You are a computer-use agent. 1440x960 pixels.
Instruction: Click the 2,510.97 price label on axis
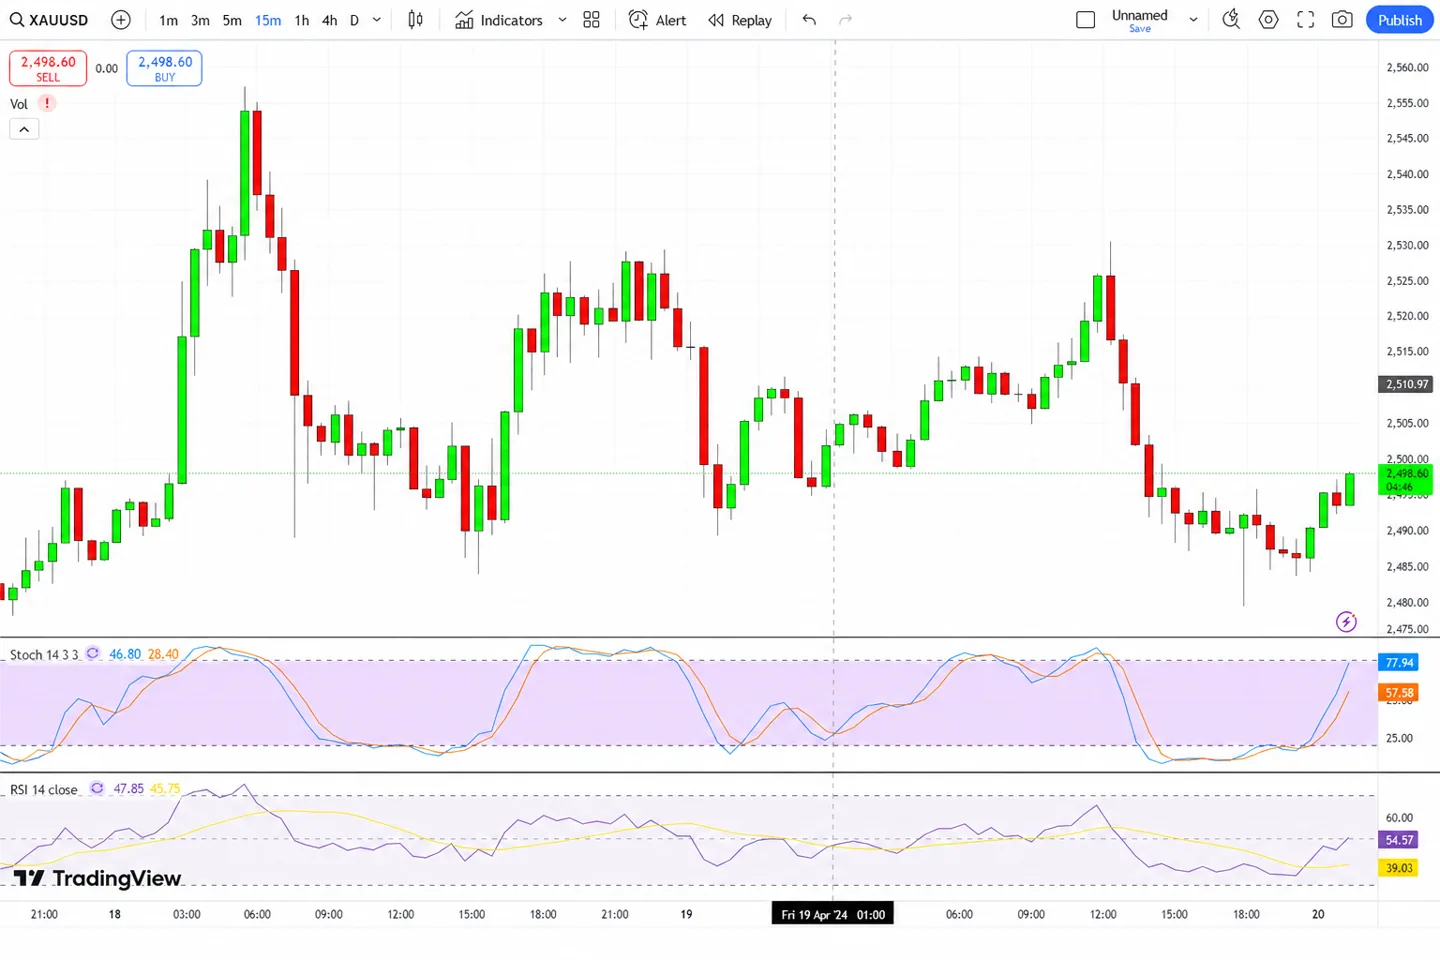(1407, 384)
